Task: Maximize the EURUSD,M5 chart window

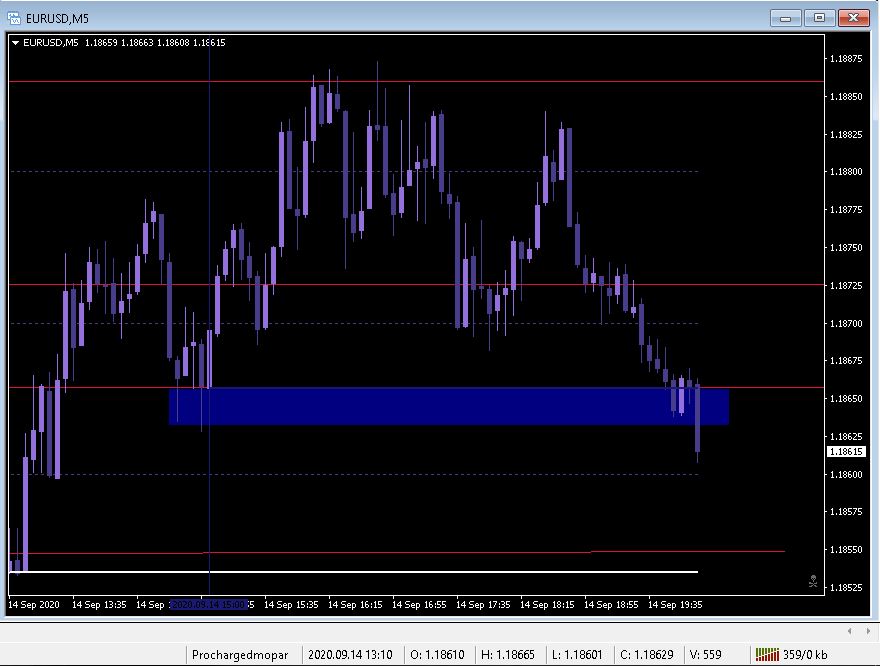Action: point(819,19)
